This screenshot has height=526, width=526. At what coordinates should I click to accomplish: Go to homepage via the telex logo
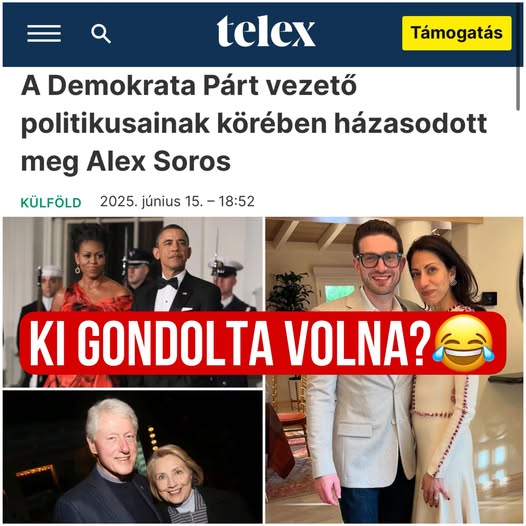[266, 31]
